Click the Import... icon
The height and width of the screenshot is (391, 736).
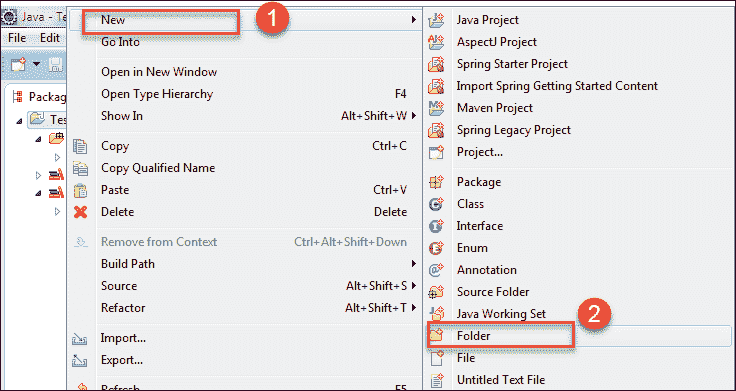(x=81, y=338)
